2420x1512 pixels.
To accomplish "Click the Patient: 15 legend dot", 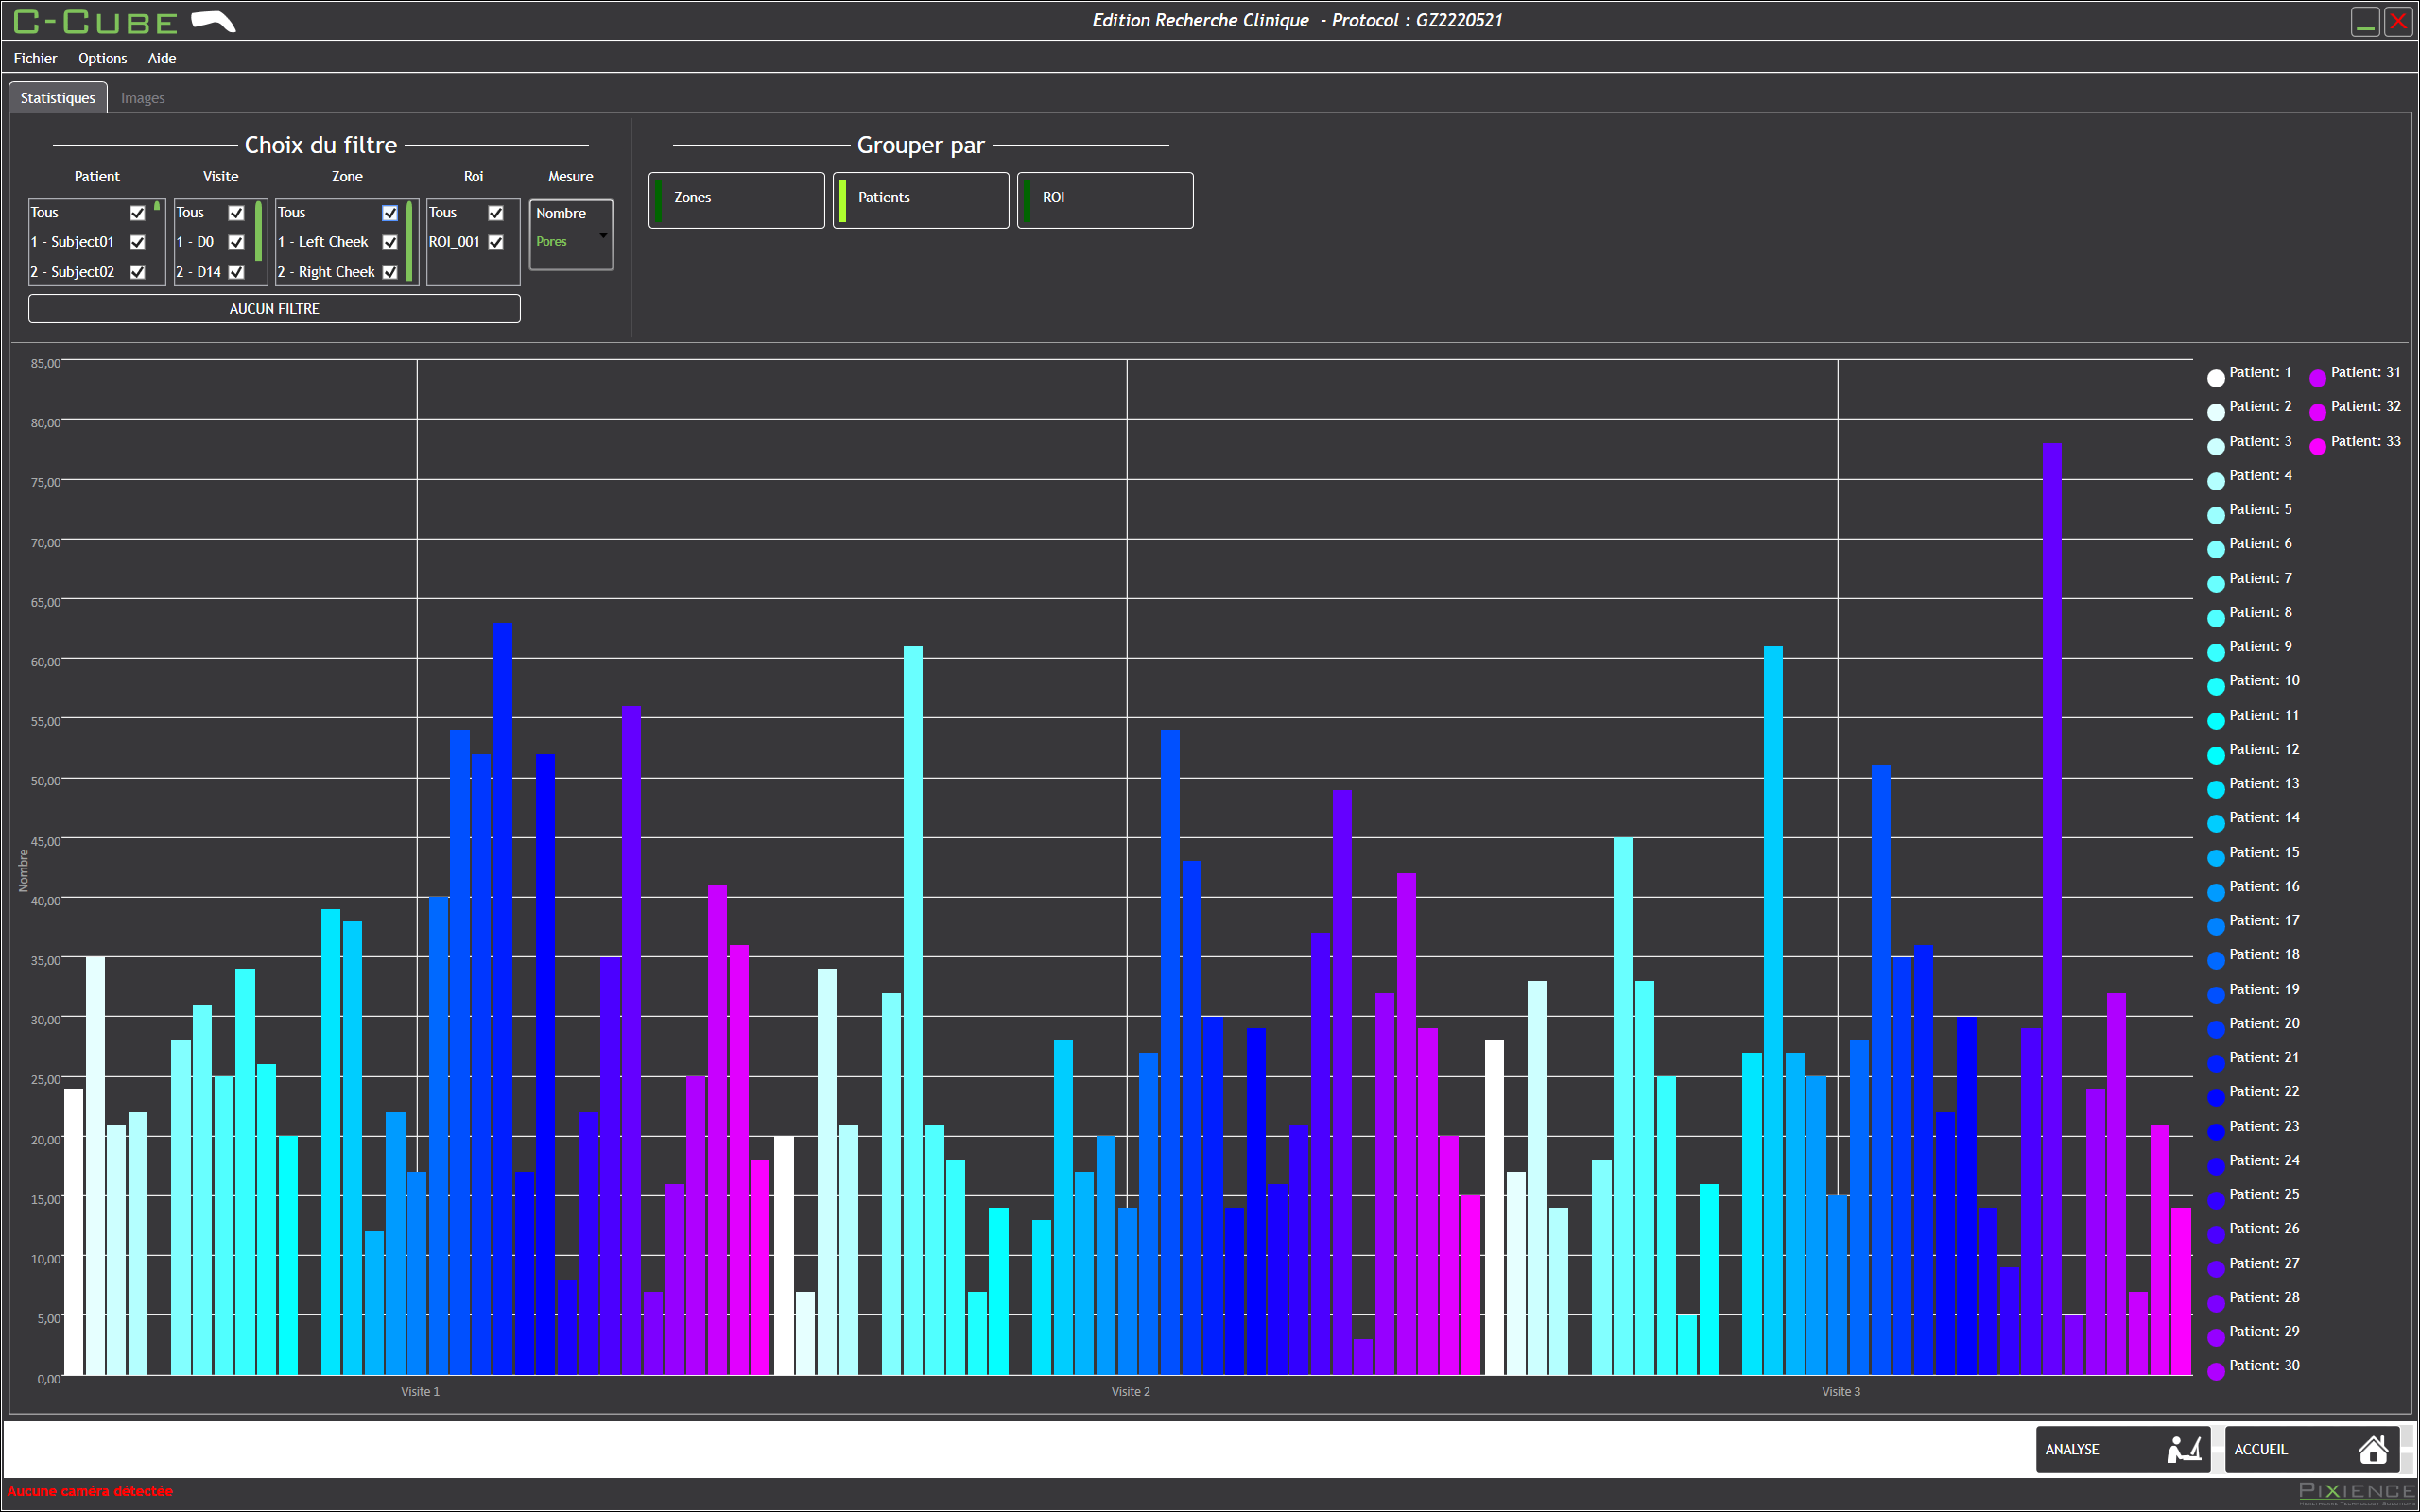I will click(x=2216, y=858).
